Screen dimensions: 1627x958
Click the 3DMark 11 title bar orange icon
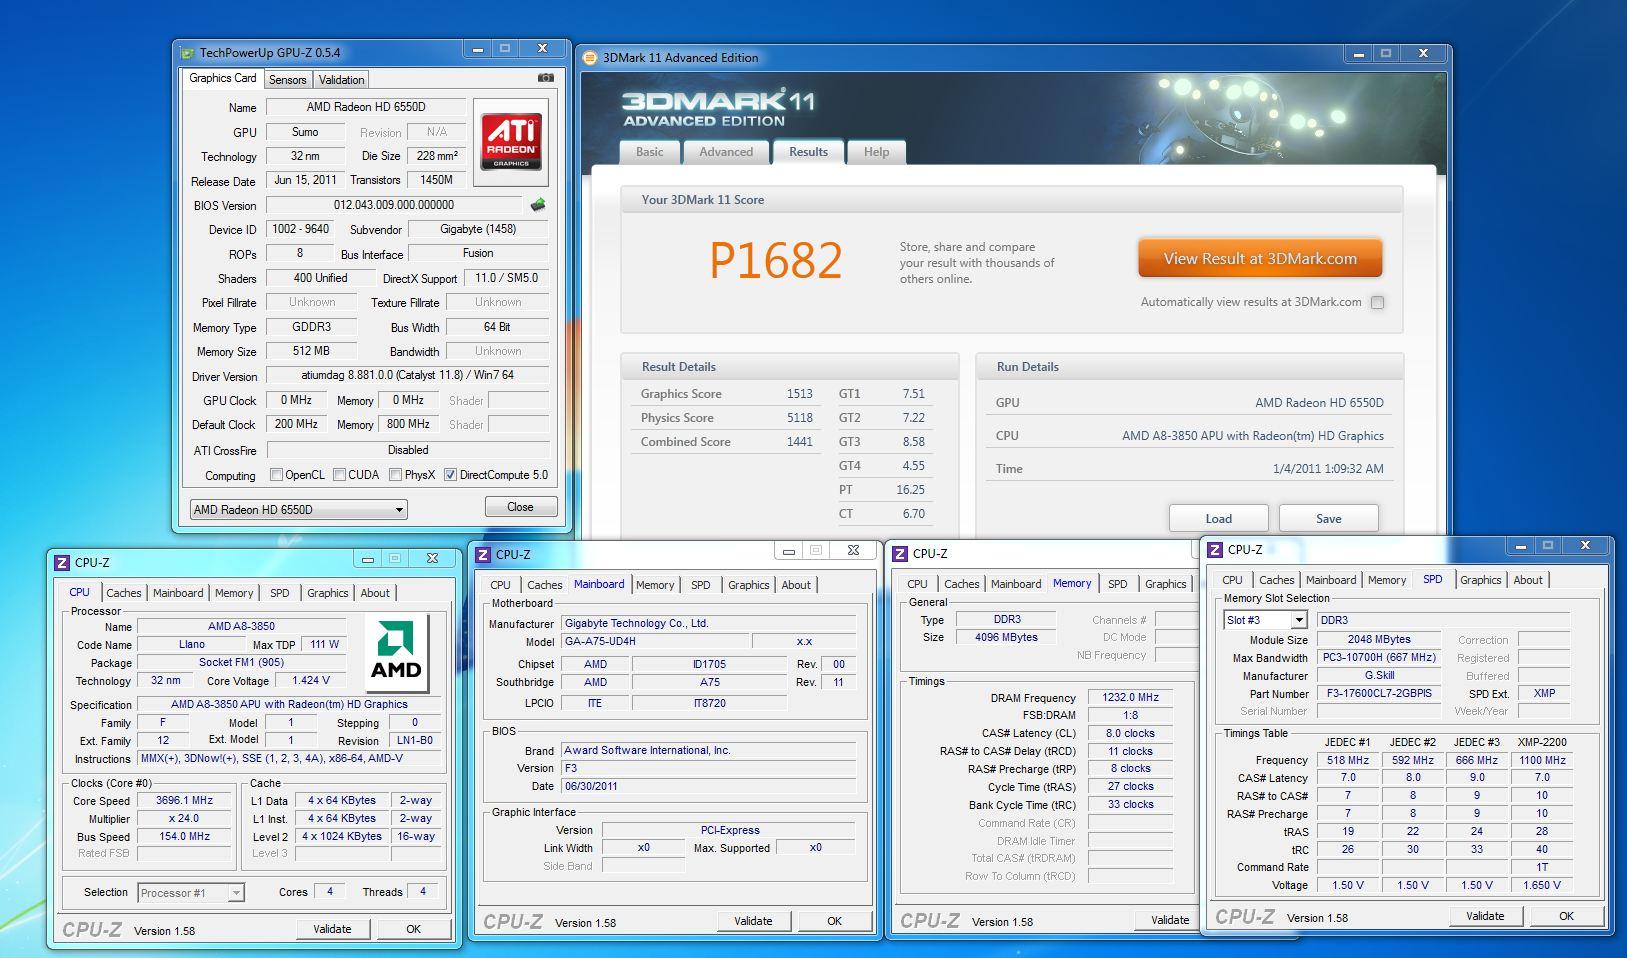pyautogui.click(x=590, y=58)
